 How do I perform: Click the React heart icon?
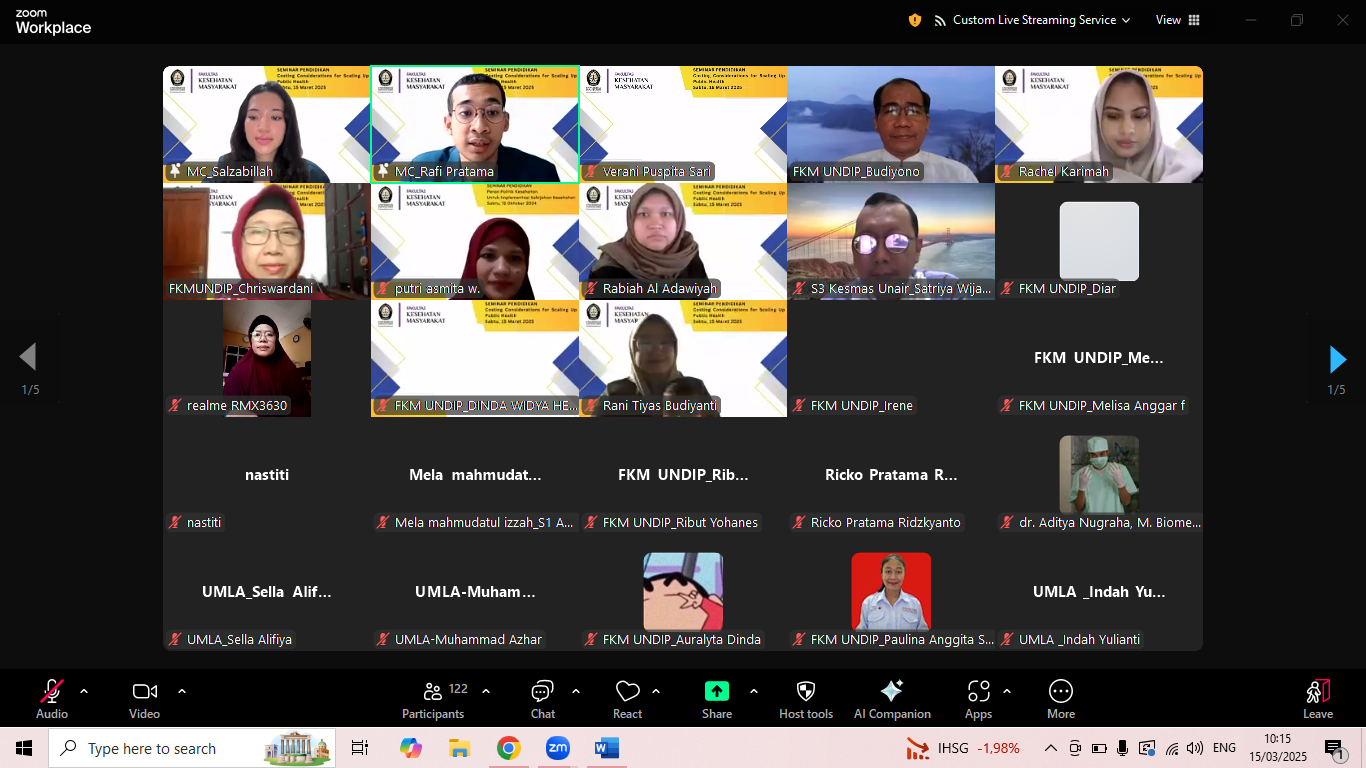coord(627,692)
